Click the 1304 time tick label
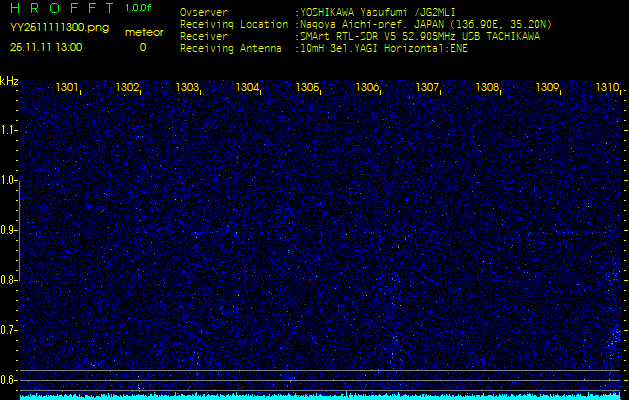The image size is (629, 400). coord(247,88)
